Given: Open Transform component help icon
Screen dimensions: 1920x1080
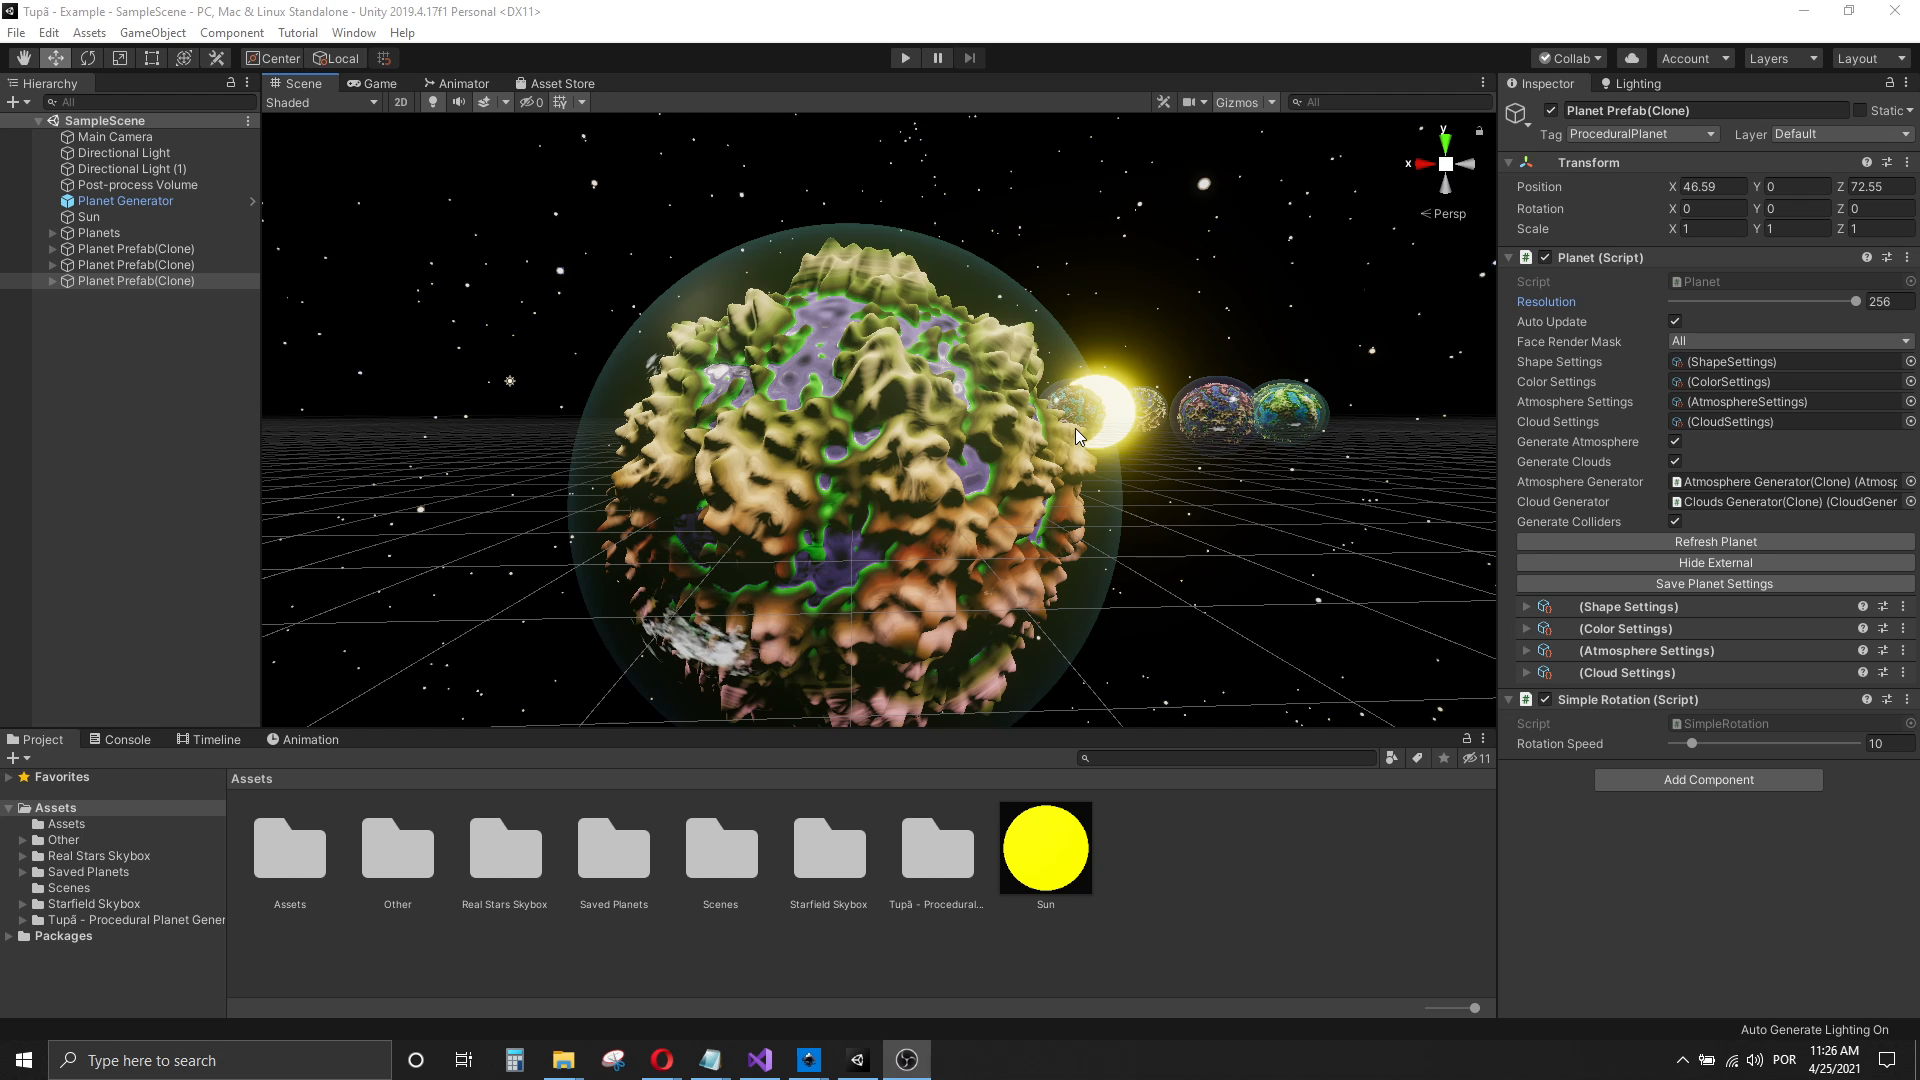Looking at the screenshot, I should tap(1866, 162).
